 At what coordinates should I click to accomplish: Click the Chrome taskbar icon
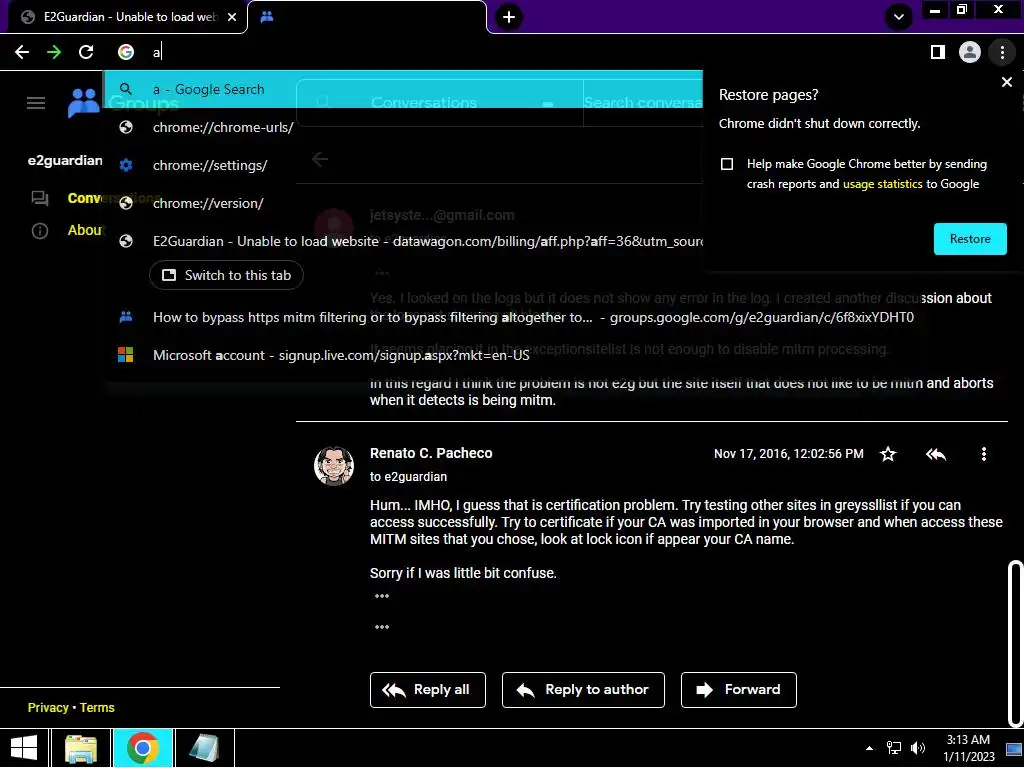tap(142, 748)
